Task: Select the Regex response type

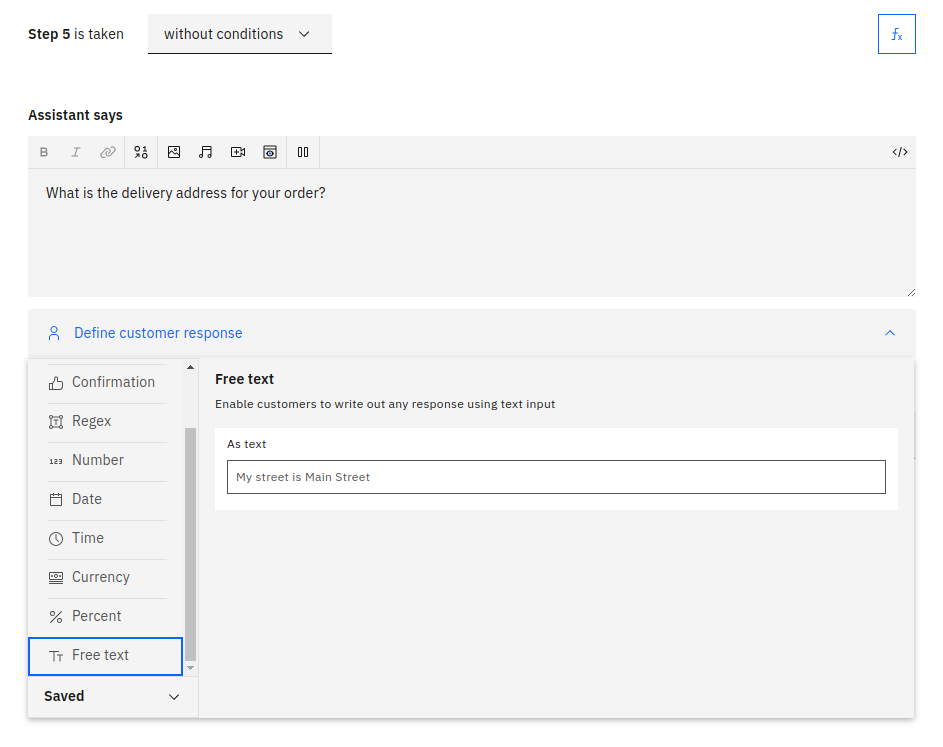Action: click(106, 421)
